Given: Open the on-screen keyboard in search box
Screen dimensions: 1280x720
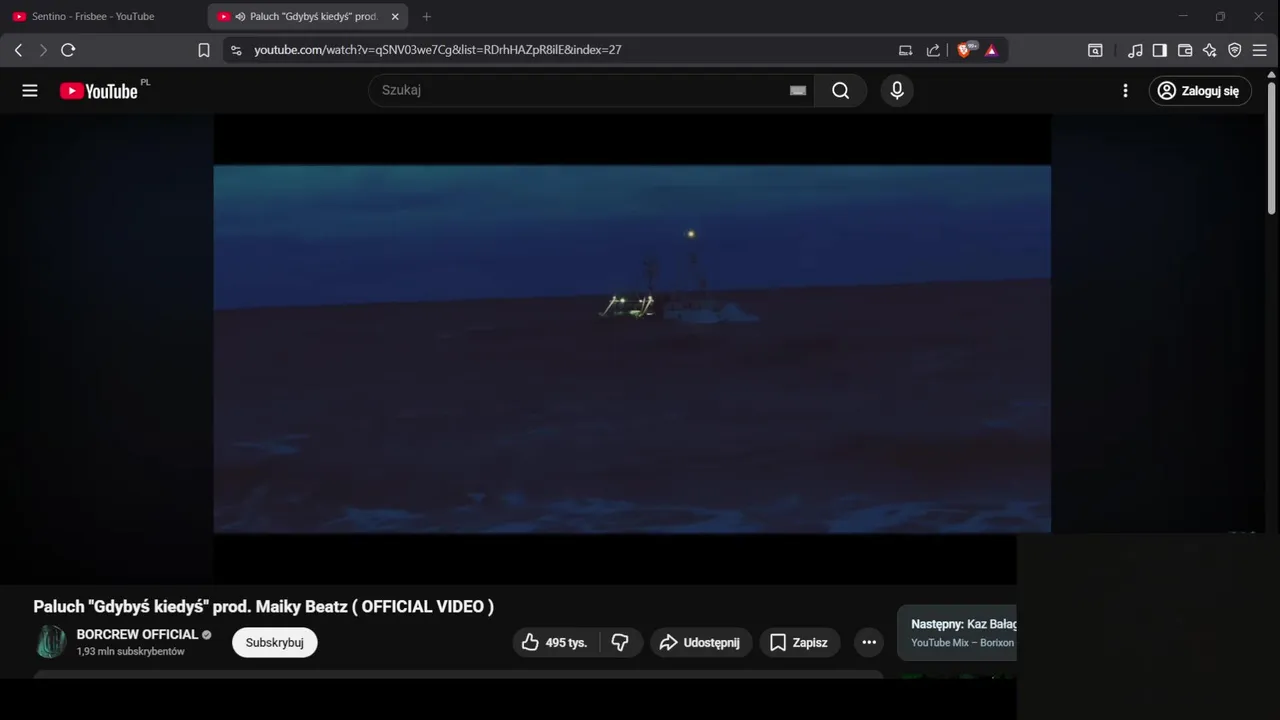Looking at the screenshot, I should tap(798, 90).
